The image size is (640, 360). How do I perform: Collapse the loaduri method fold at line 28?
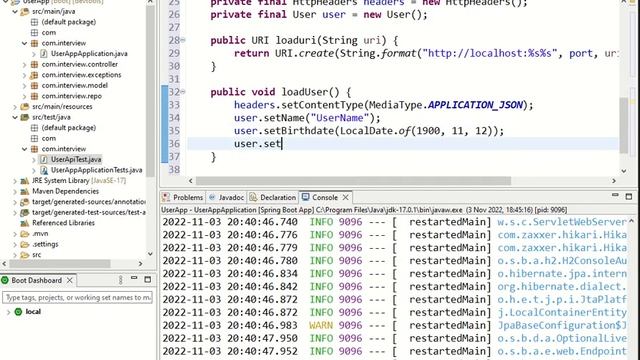click(183, 40)
